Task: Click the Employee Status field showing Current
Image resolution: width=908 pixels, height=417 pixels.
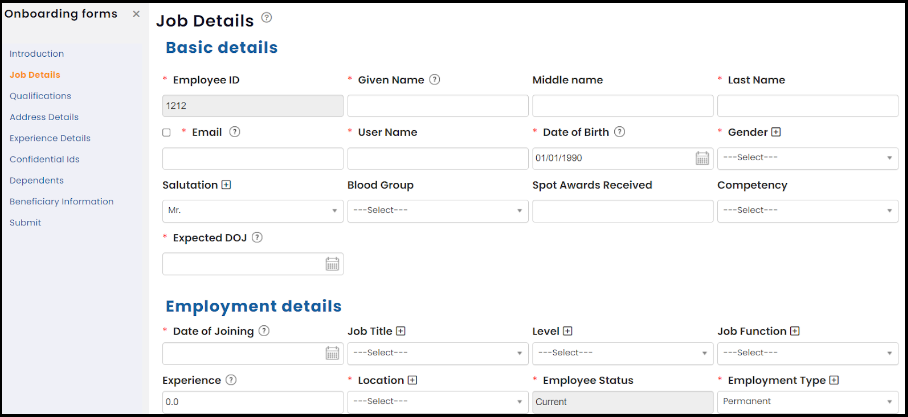Action: point(623,402)
